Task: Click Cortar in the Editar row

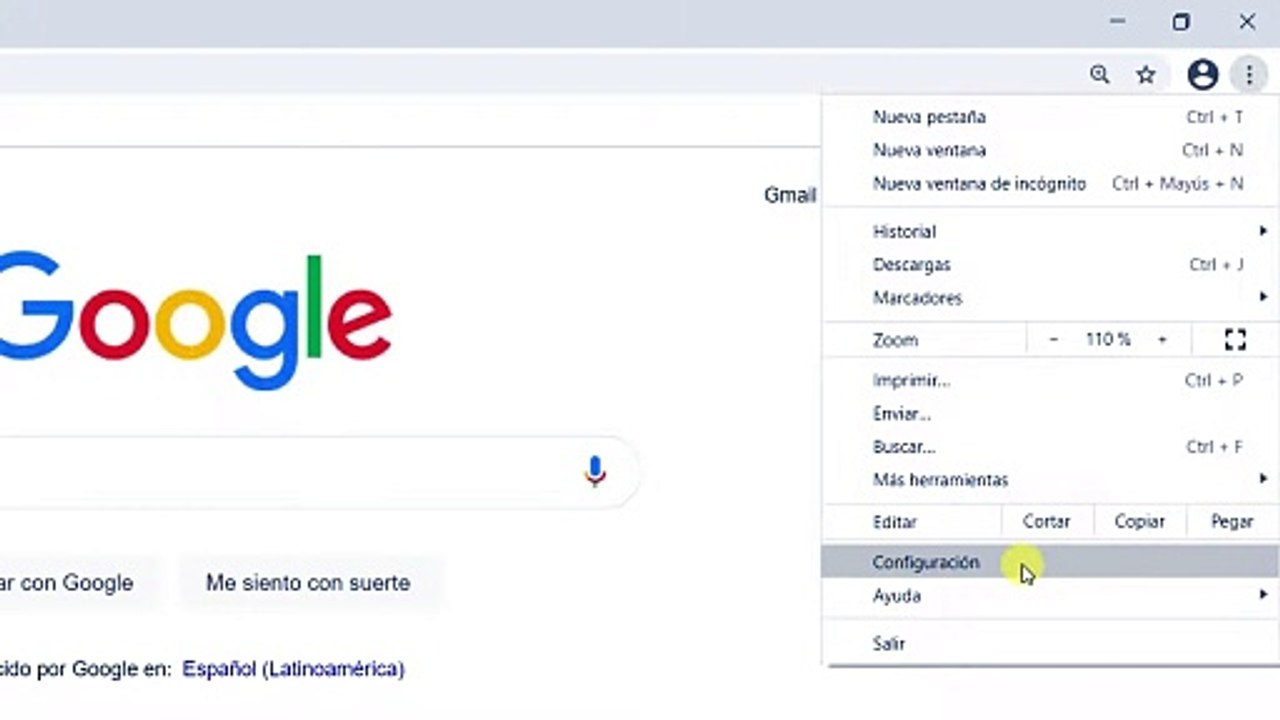Action: tap(1046, 522)
